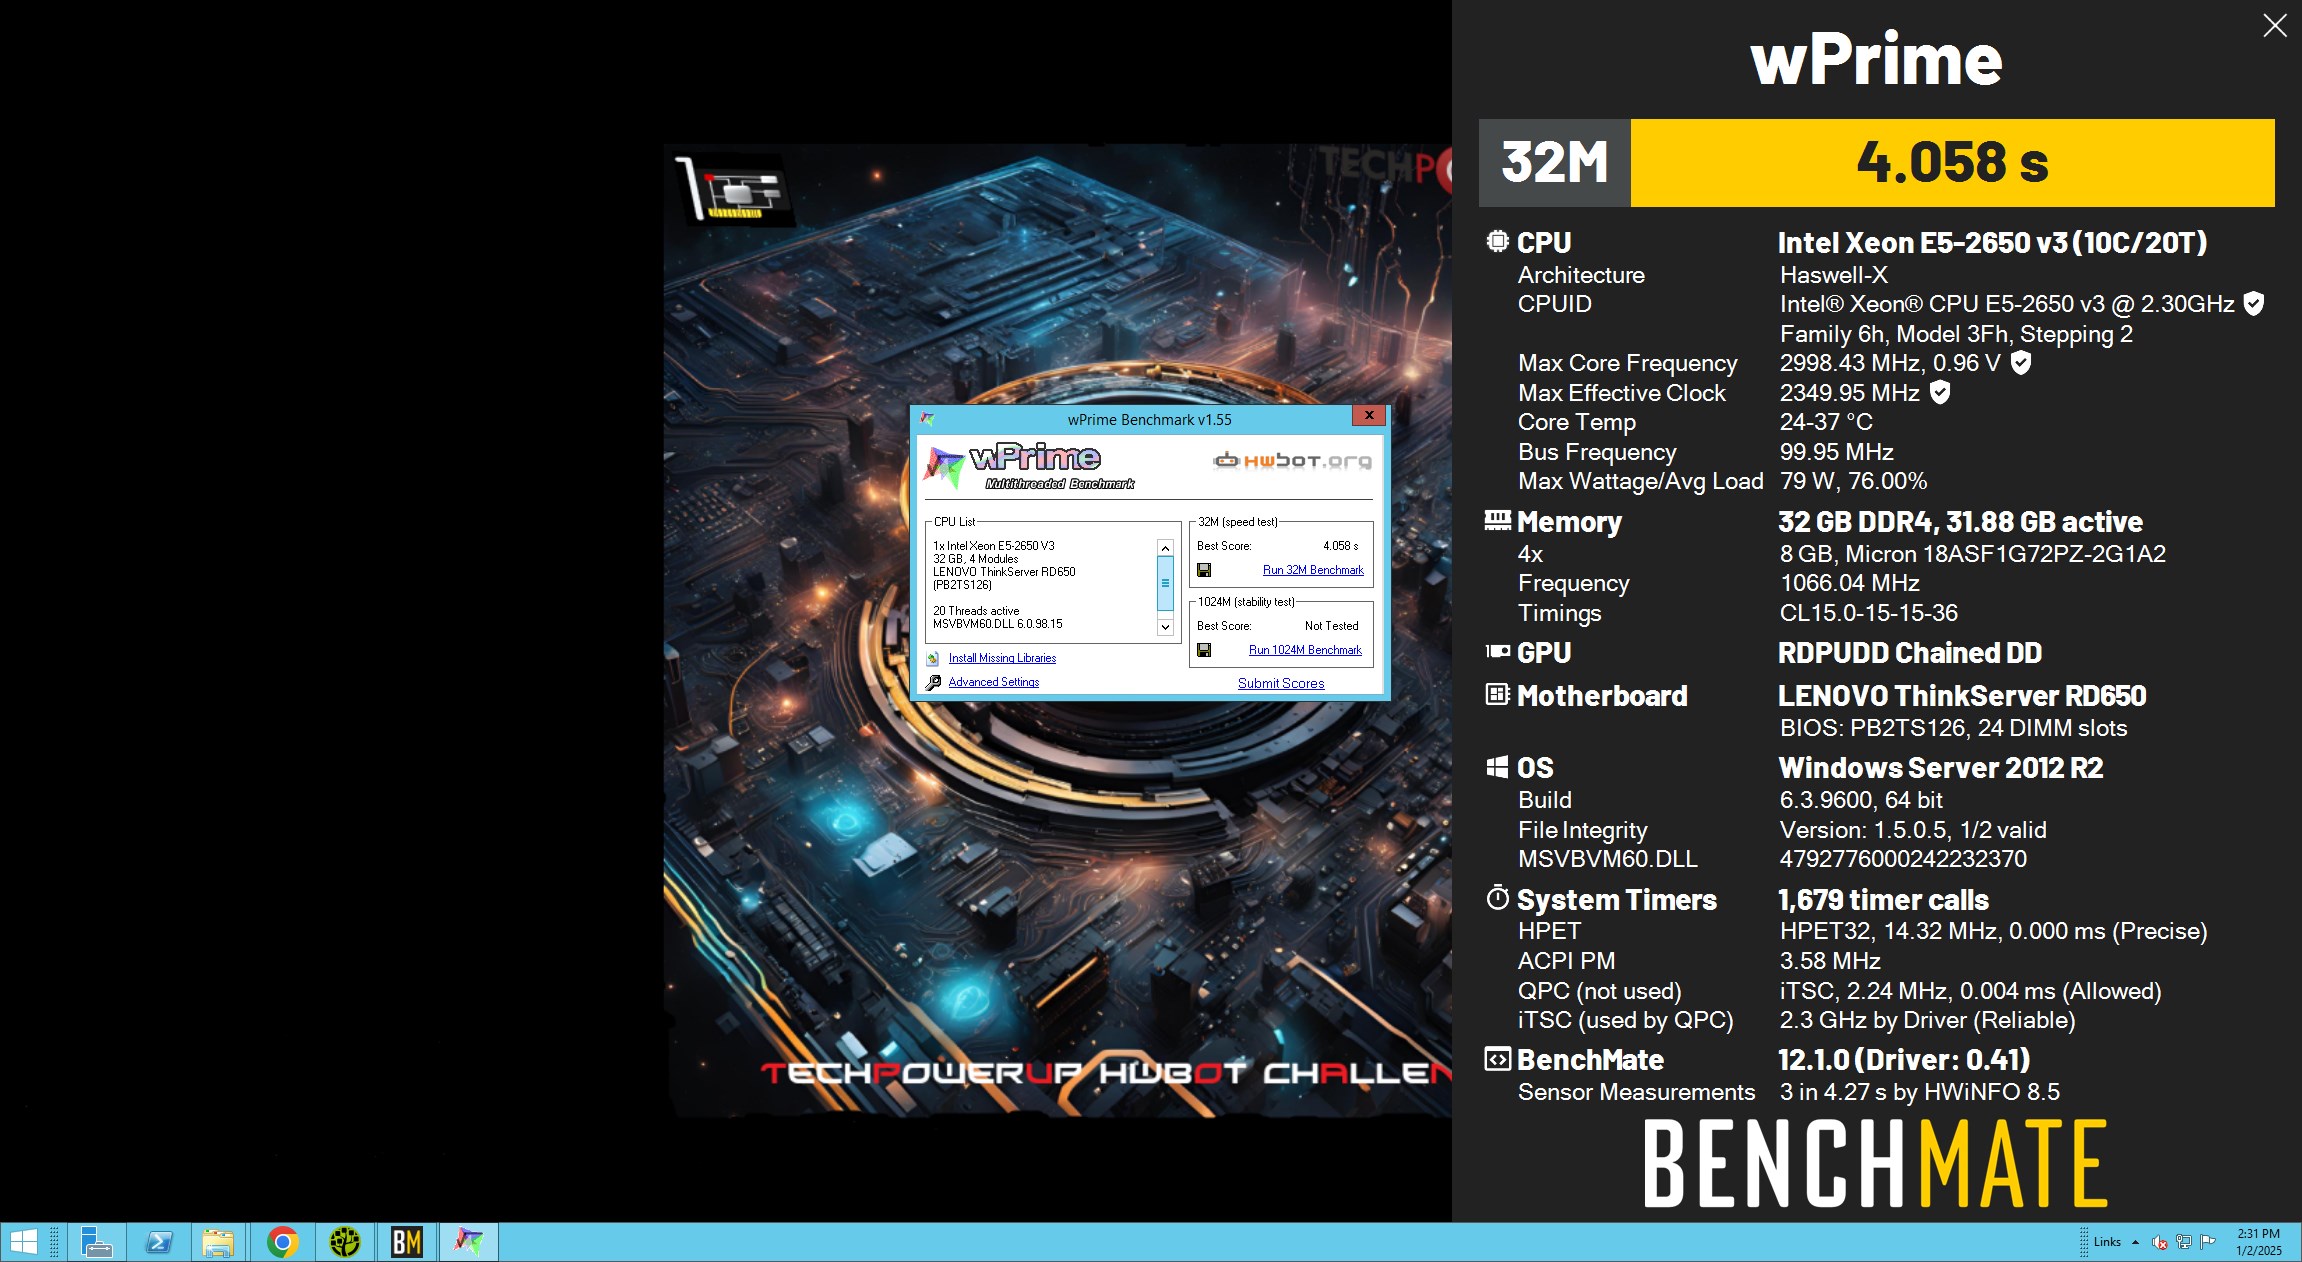The width and height of the screenshot is (2302, 1262).
Task: Click the muted volume tray icon
Action: (2160, 1242)
